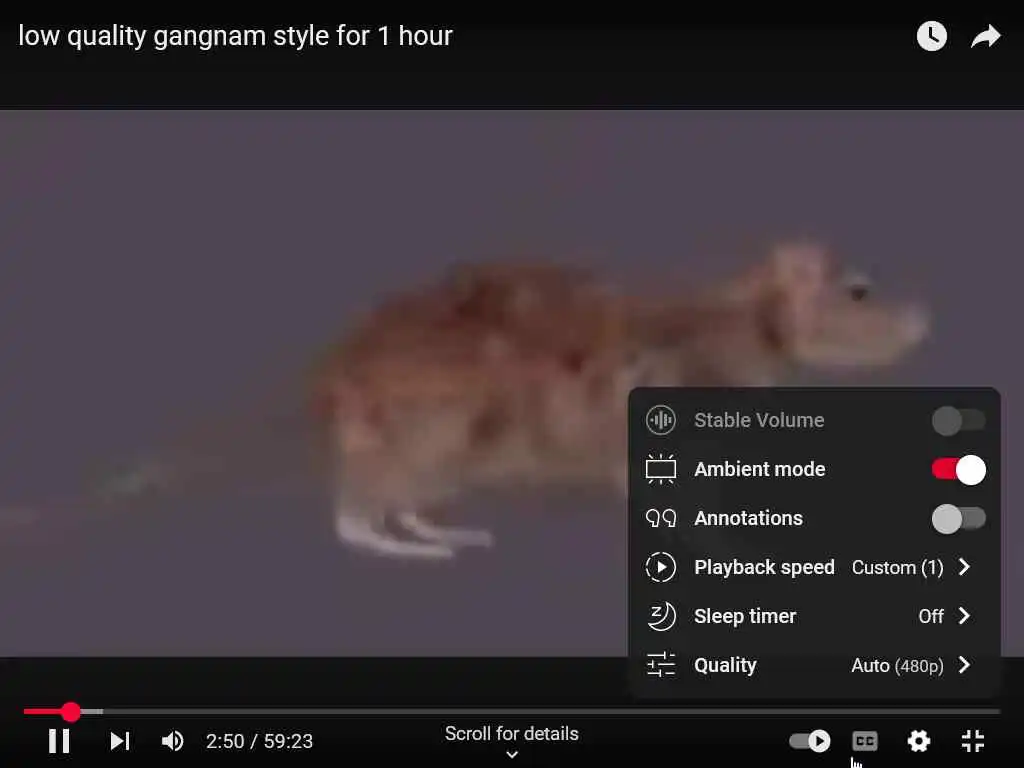Click the video title text
This screenshot has width=1024, height=768.
click(235, 36)
